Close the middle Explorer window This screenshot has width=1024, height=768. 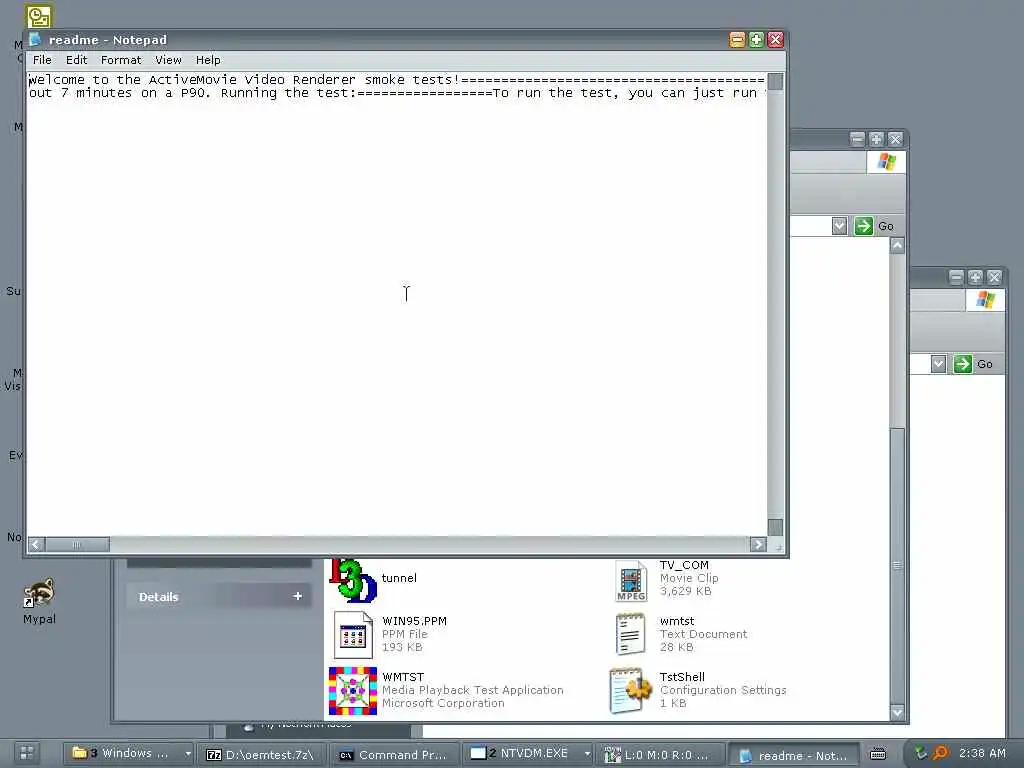click(x=895, y=139)
